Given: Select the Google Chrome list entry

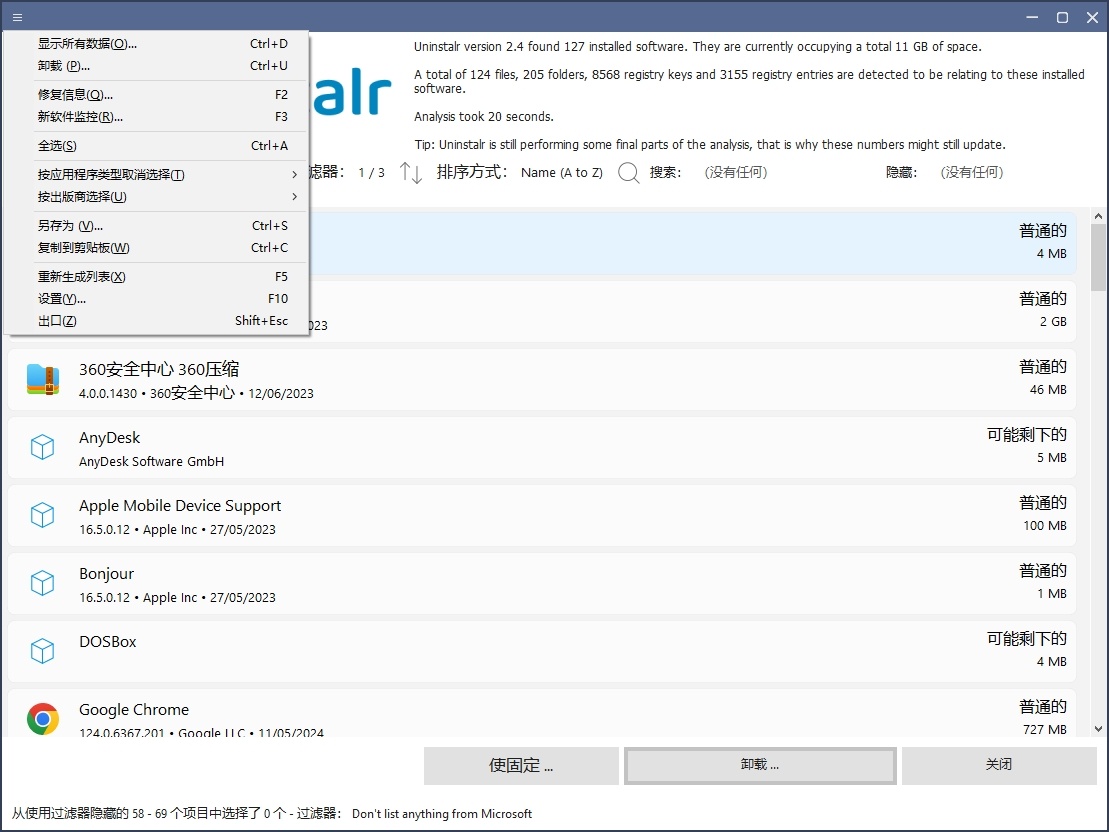Looking at the screenshot, I should [x=542, y=713].
